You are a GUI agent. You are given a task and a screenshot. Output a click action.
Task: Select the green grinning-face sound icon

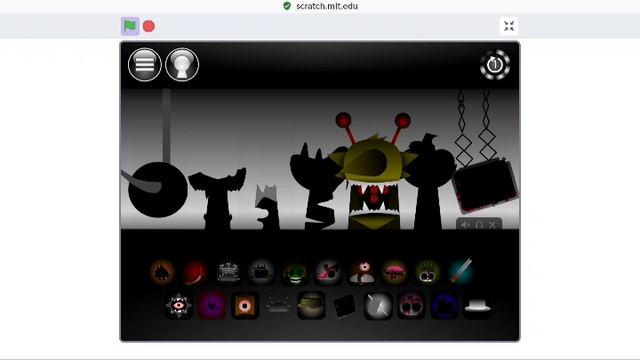(295, 272)
